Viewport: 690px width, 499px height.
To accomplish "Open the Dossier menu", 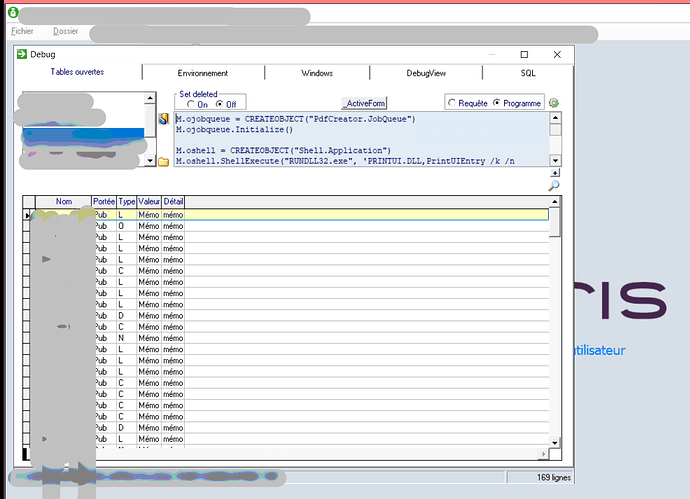I will point(66,31).
